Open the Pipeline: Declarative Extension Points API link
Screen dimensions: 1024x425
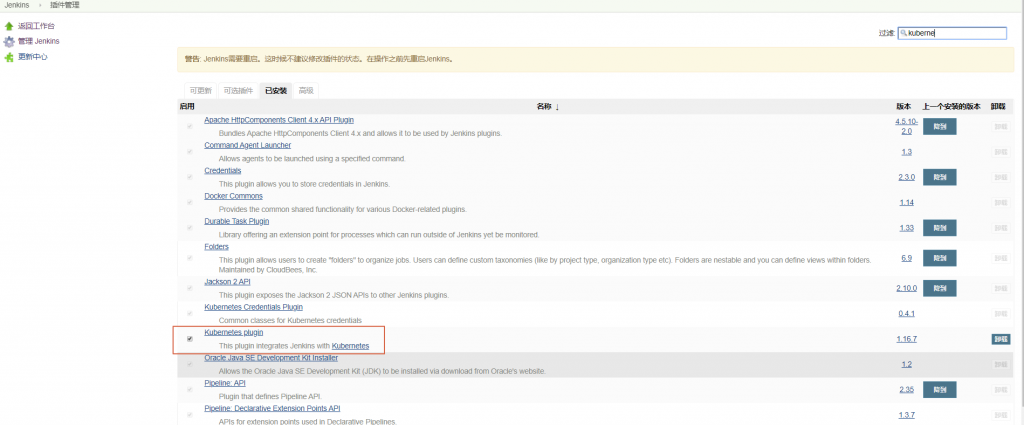[272, 409]
